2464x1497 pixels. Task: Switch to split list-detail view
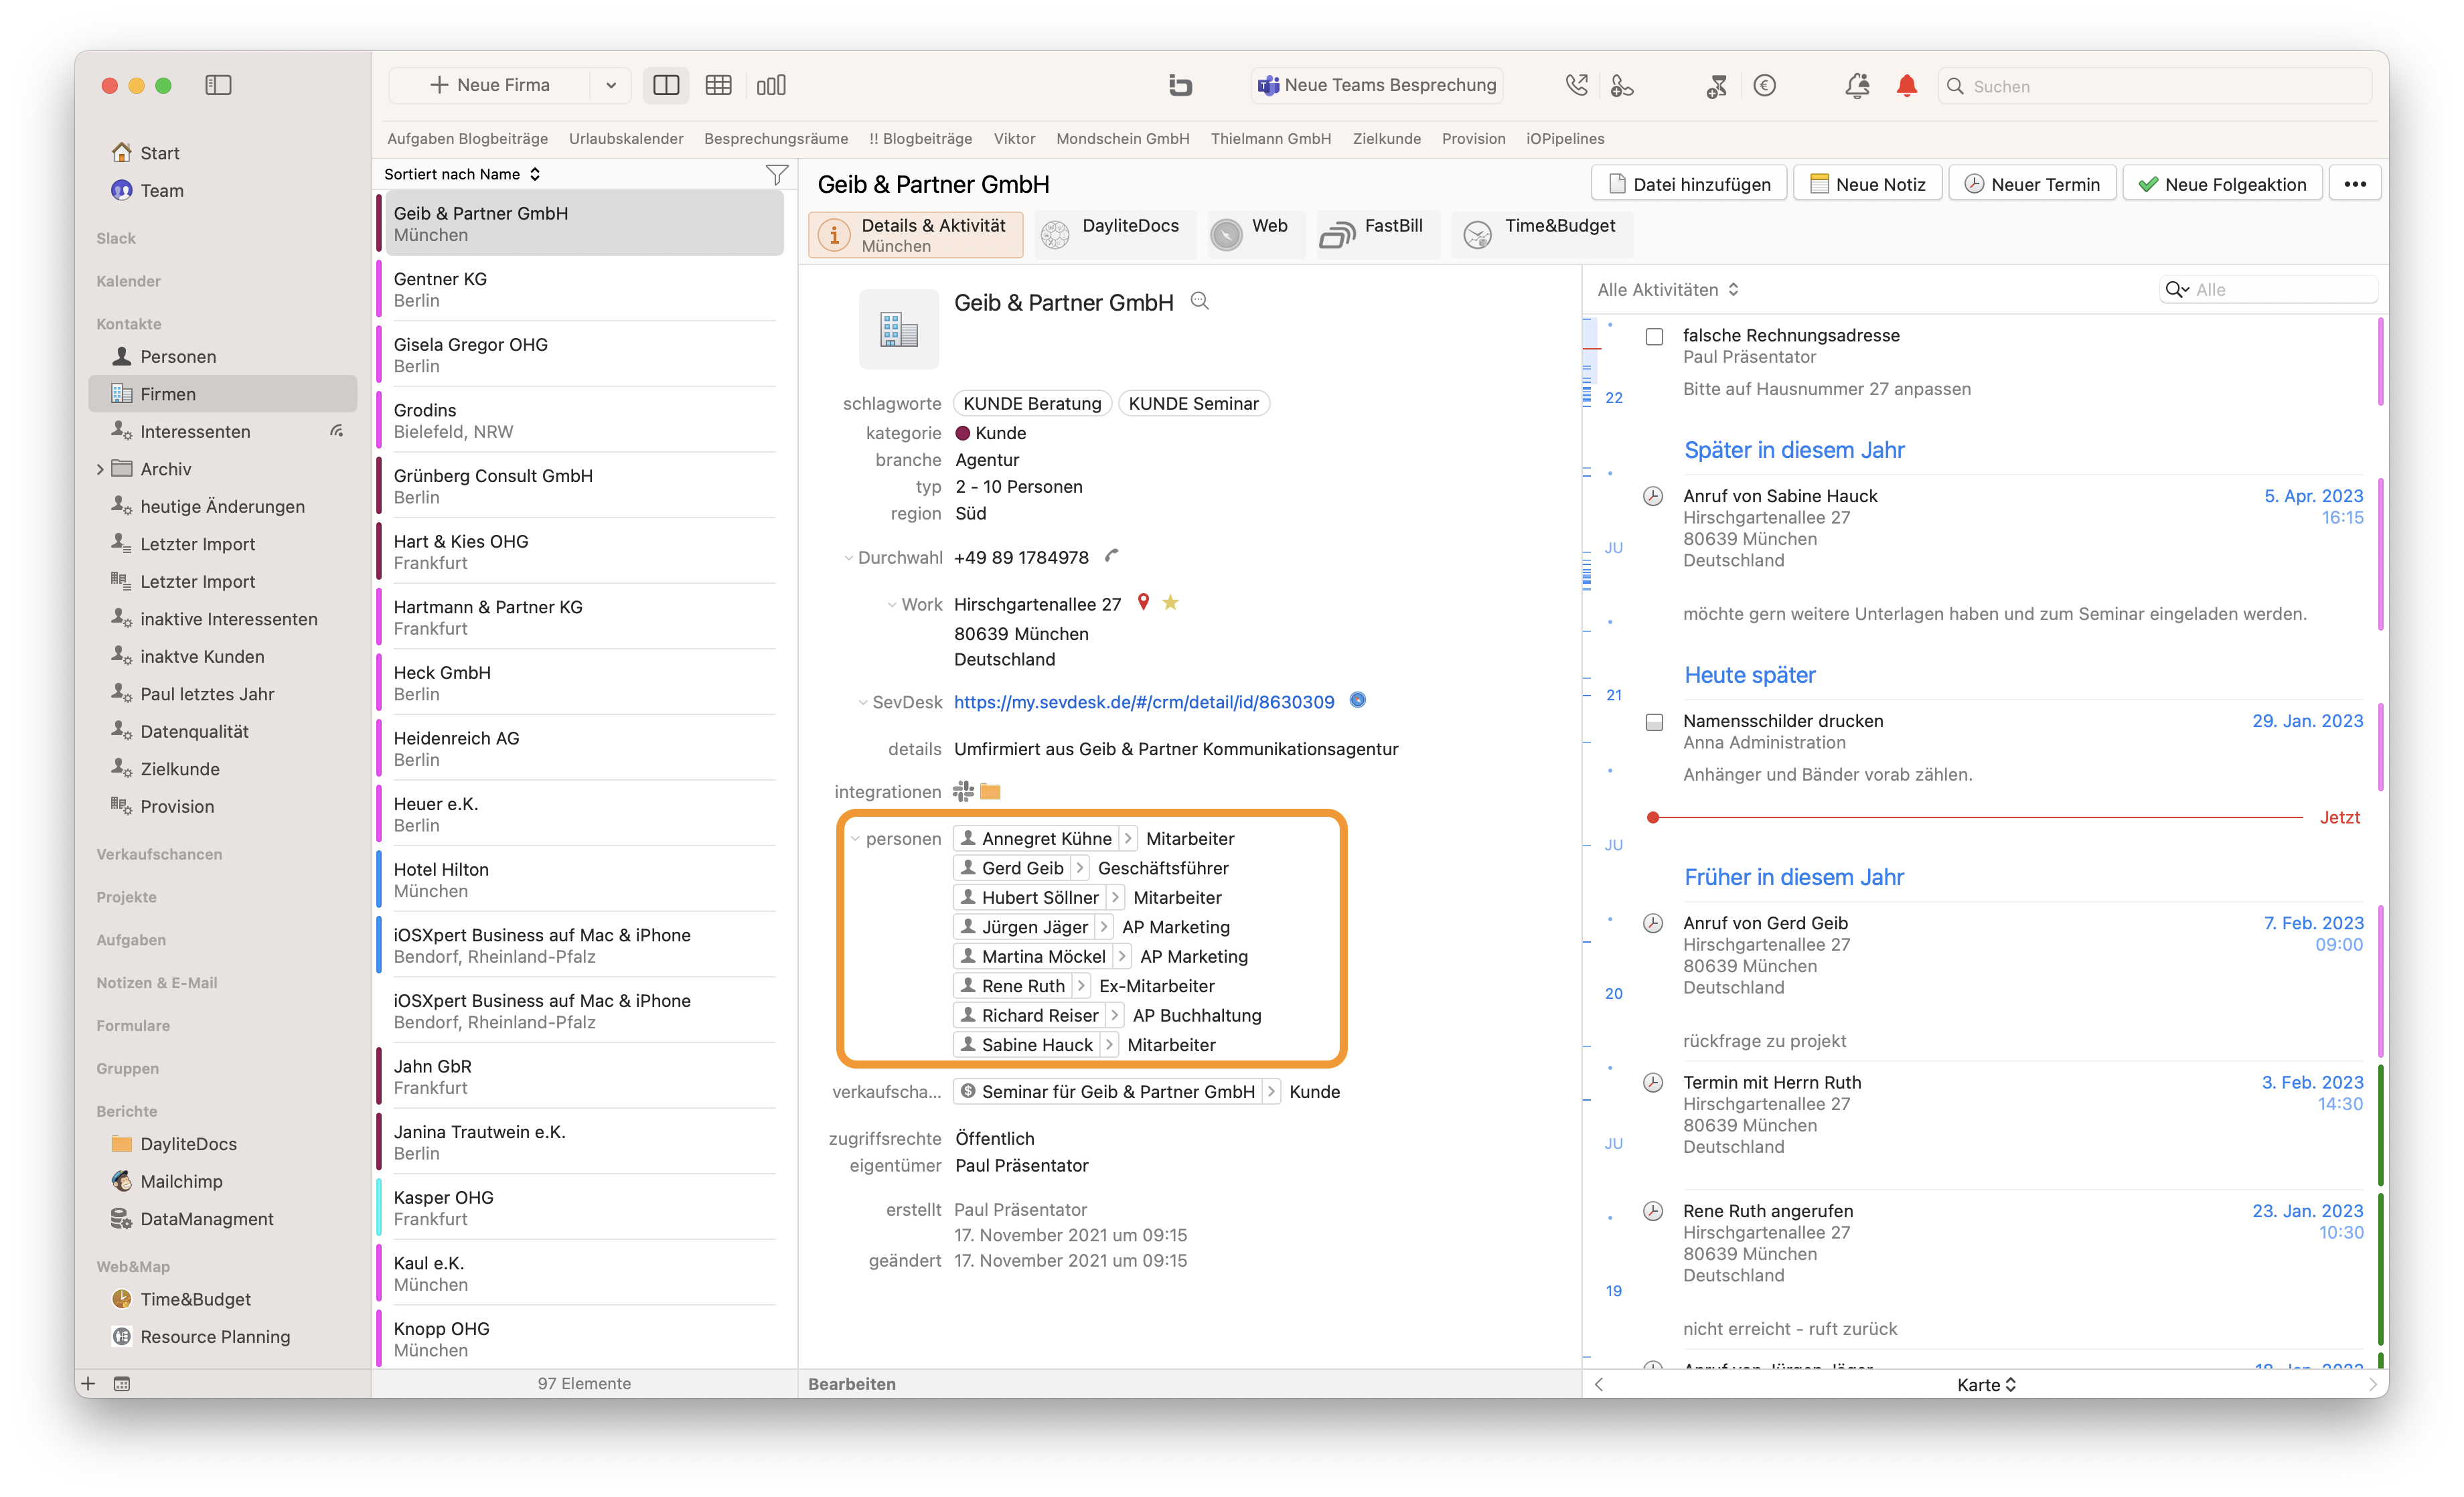coord(666,85)
